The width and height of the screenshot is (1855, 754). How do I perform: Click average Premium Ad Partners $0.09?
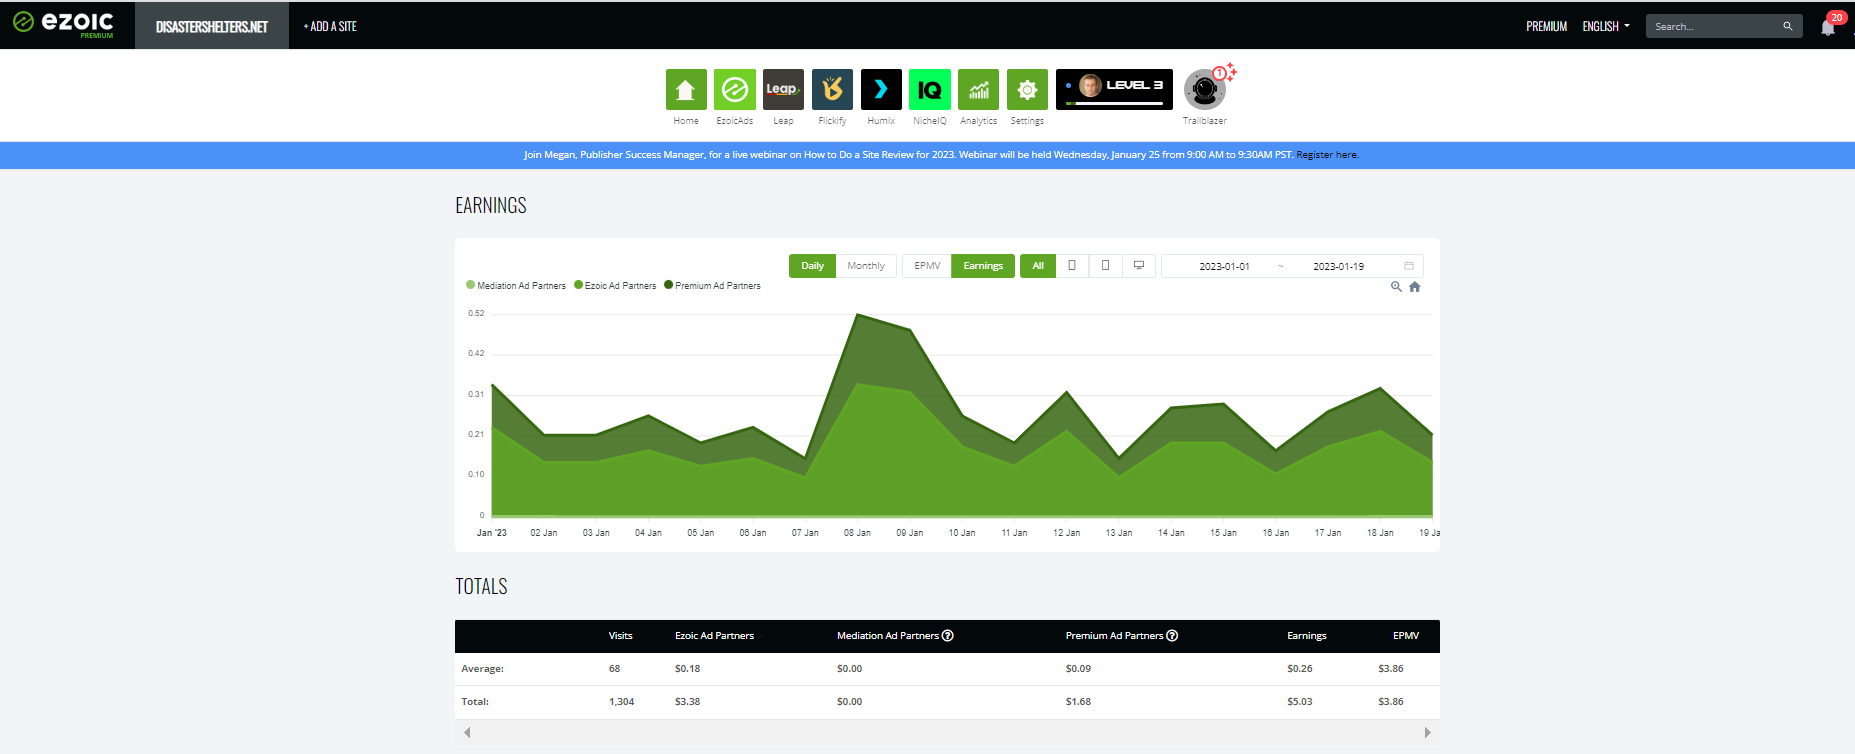(x=1078, y=669)
